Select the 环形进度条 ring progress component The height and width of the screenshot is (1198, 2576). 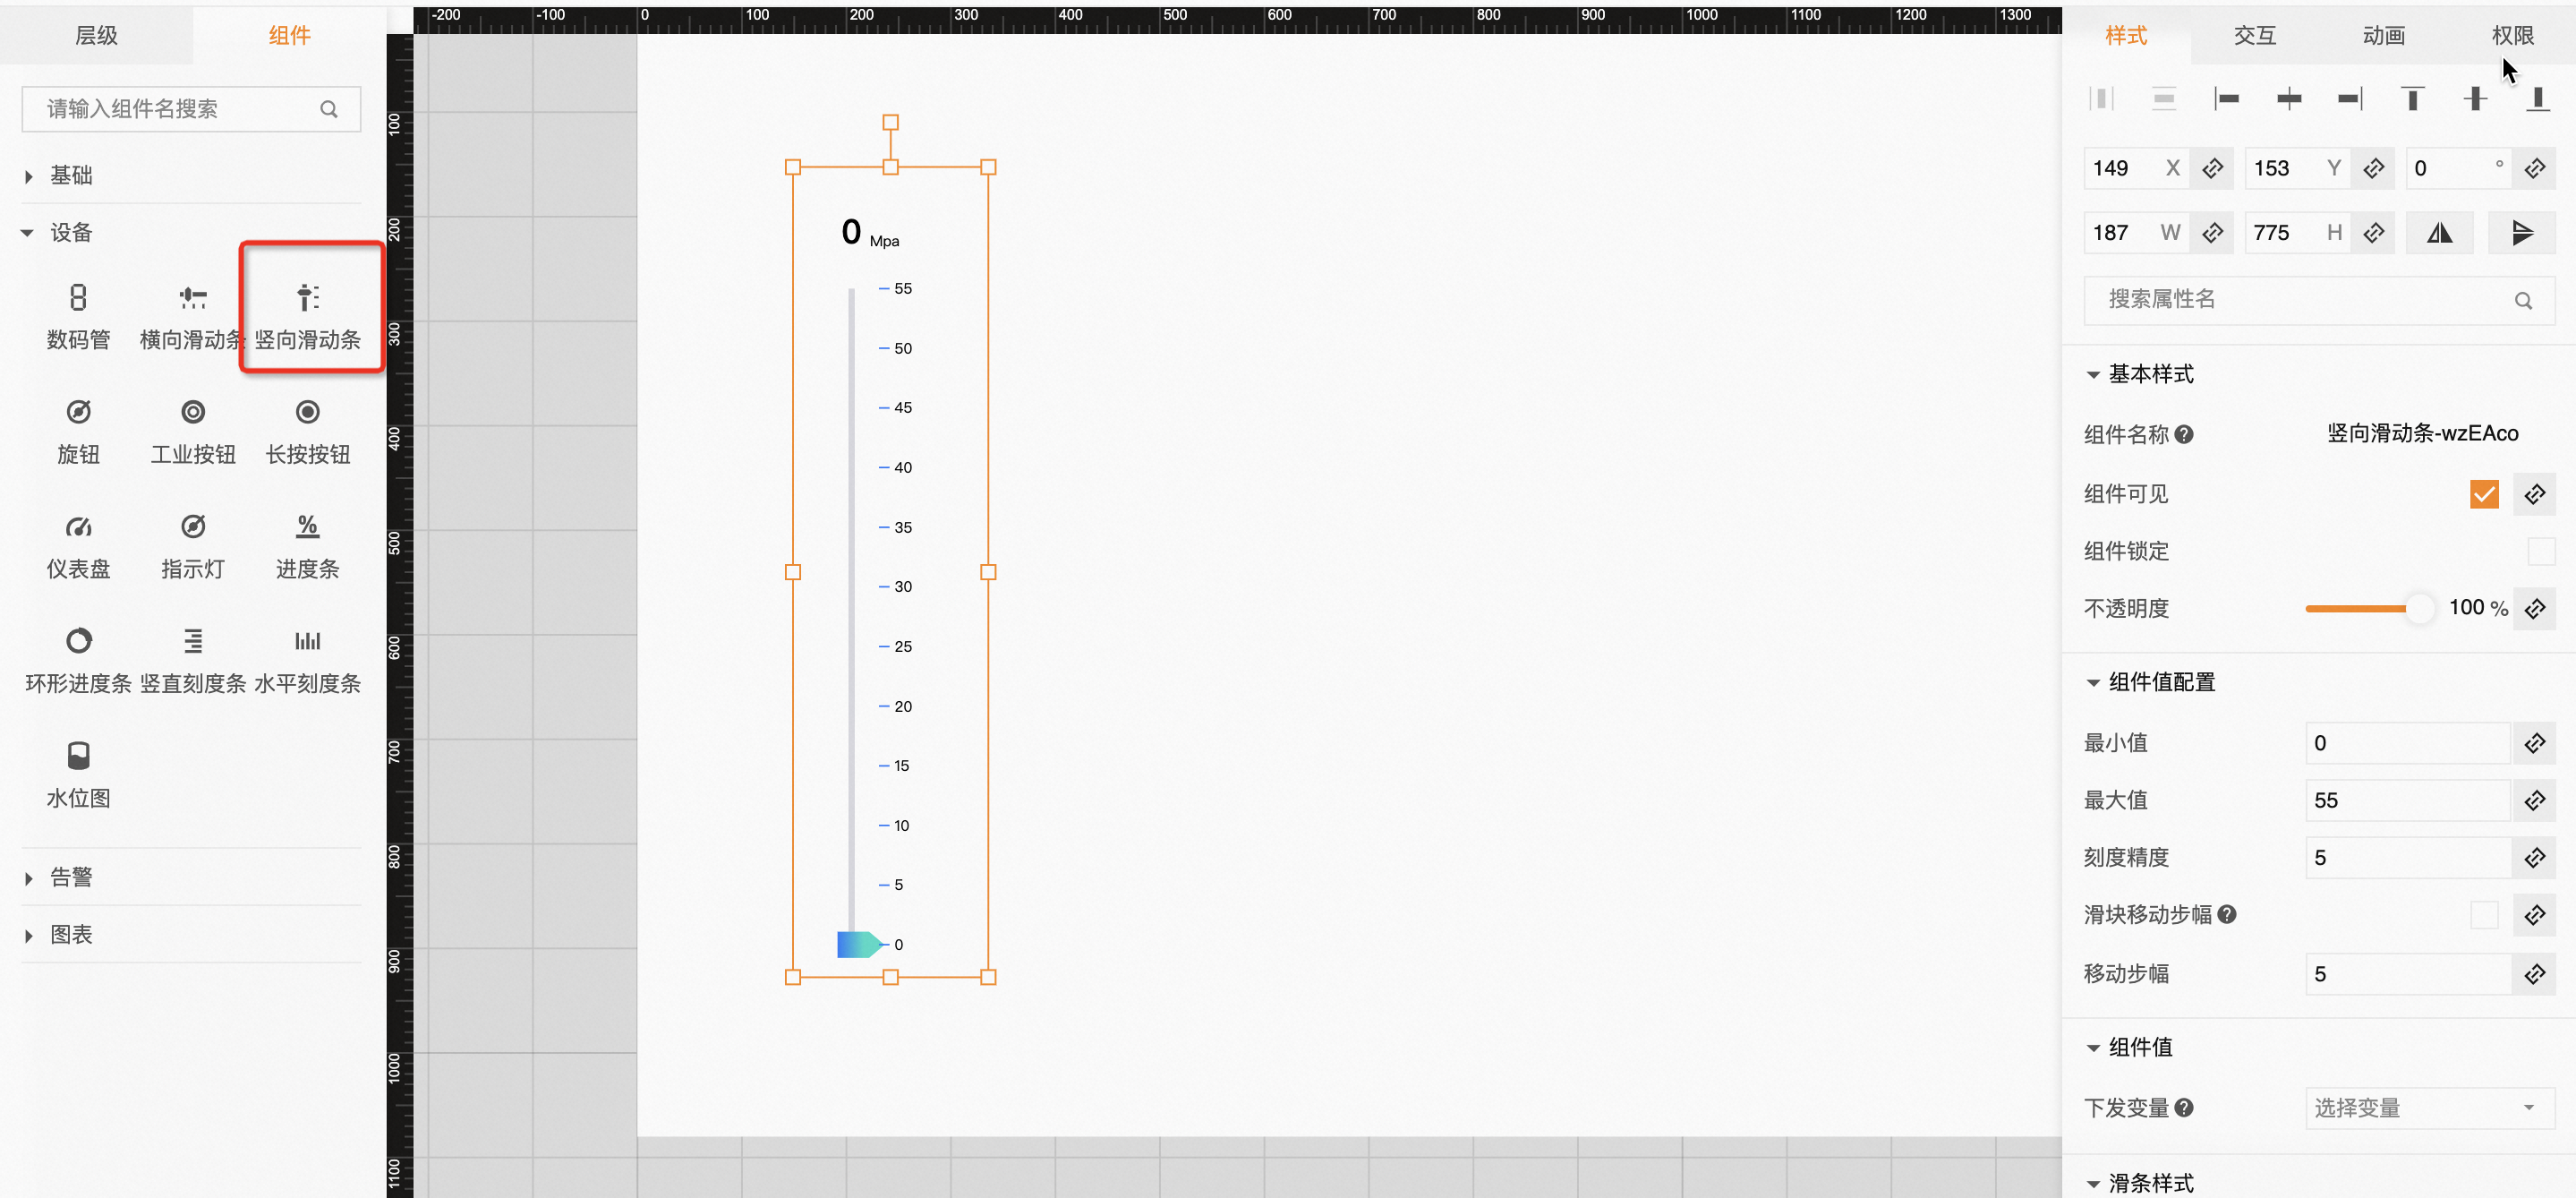point(78,641)
